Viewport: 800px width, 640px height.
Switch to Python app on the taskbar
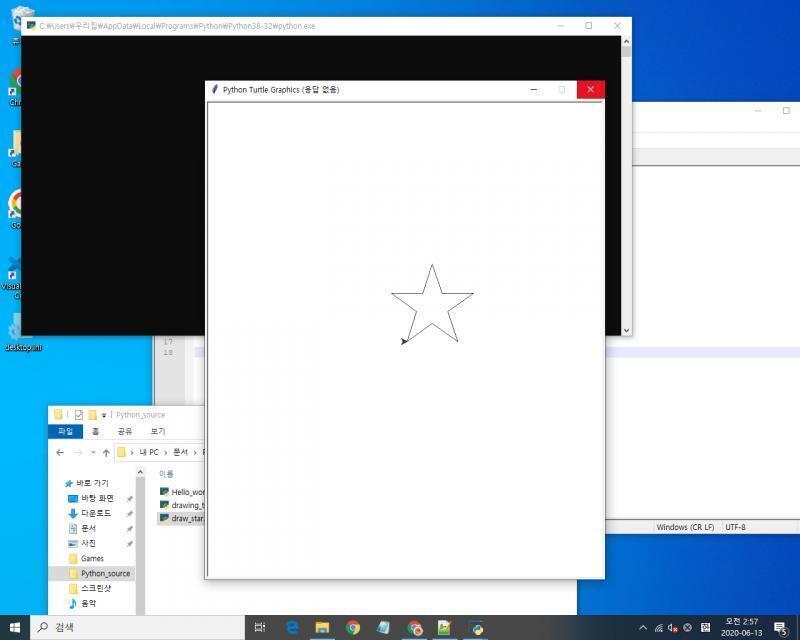[477, 627]
